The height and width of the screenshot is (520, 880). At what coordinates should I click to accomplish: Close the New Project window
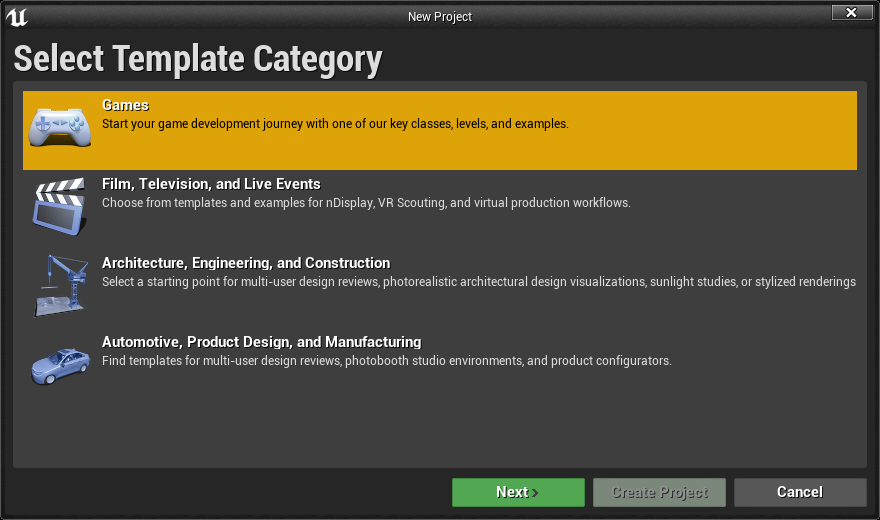click(x=851, y=12)
